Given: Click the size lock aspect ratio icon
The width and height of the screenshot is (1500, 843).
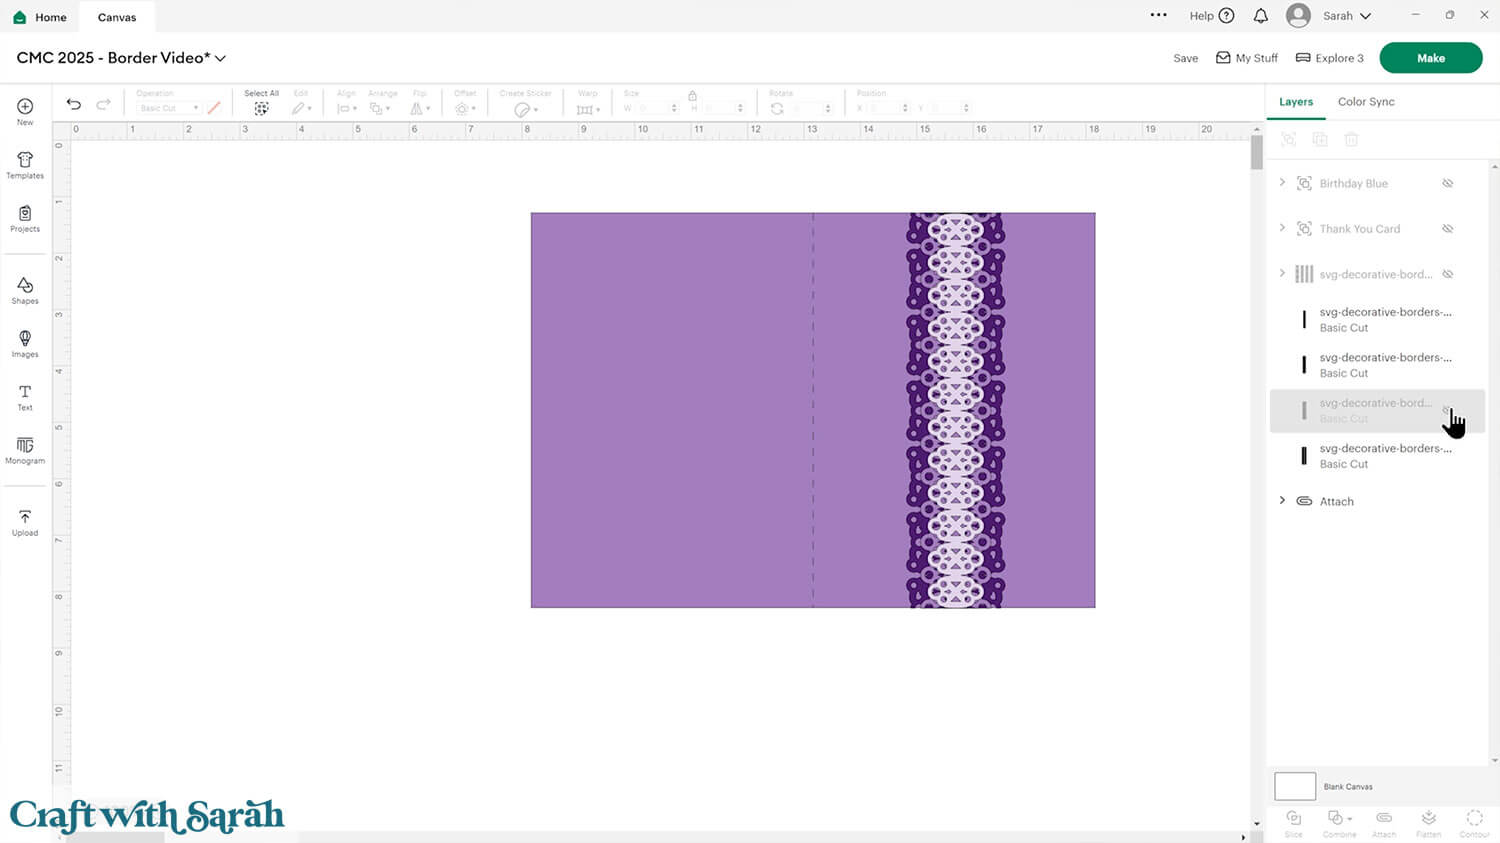Looking at the screenshot, I should 692,95.
